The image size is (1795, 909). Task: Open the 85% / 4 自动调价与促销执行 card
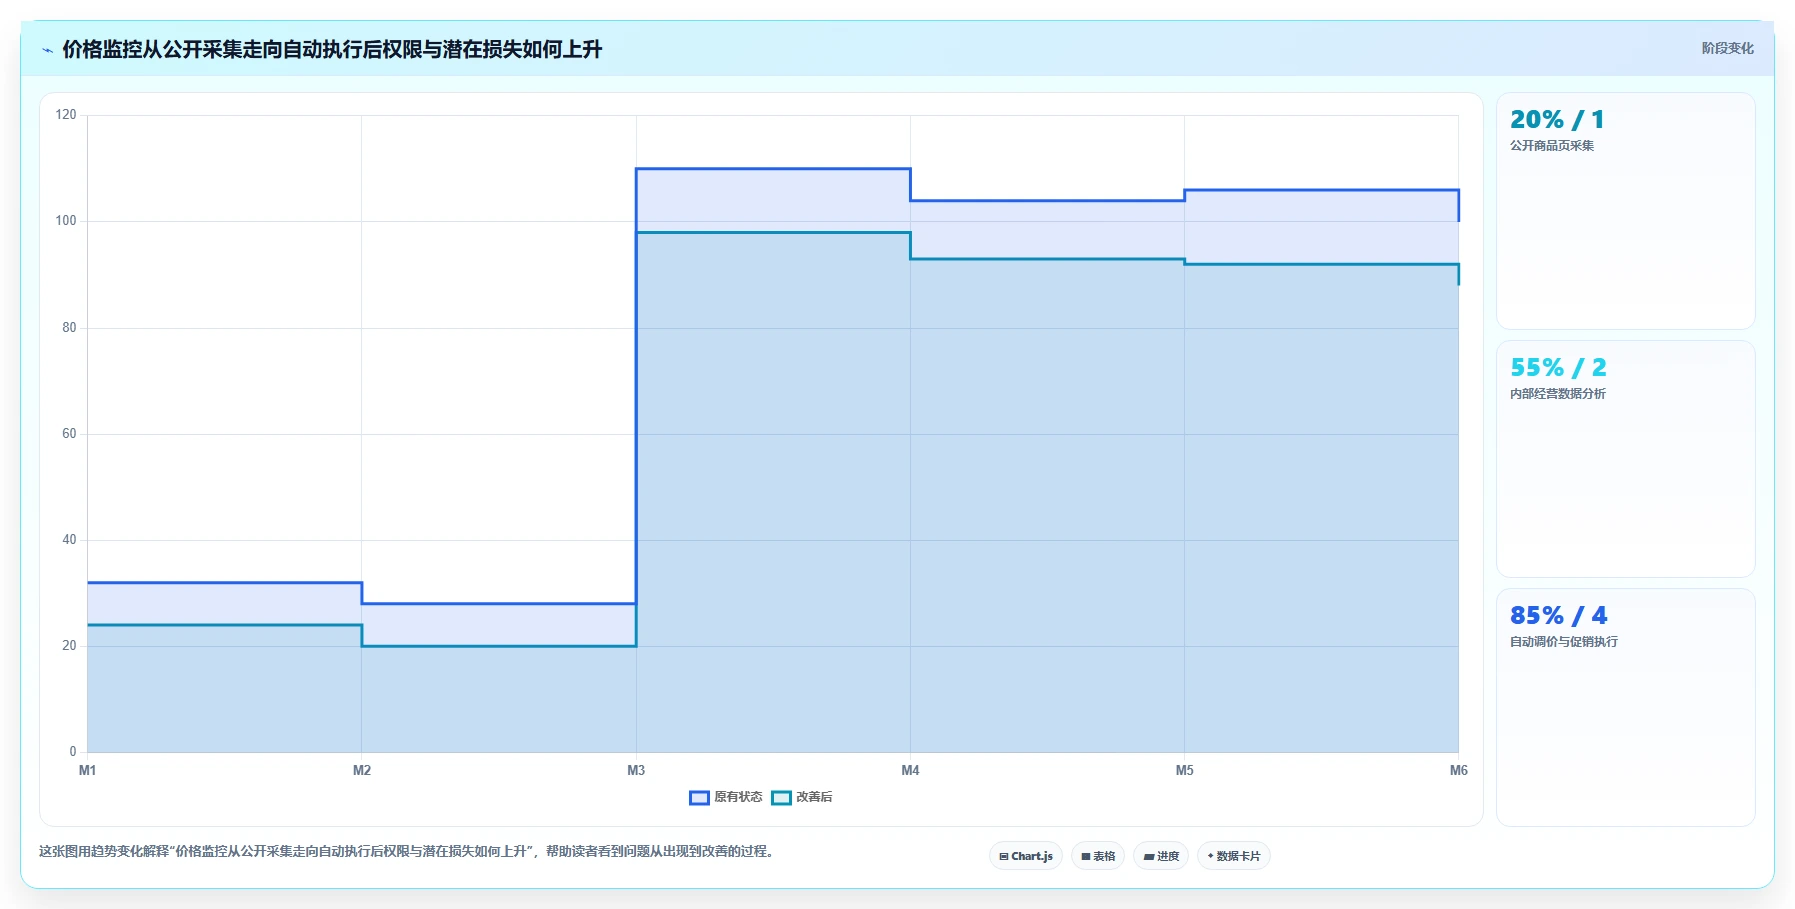(1625, 707)
